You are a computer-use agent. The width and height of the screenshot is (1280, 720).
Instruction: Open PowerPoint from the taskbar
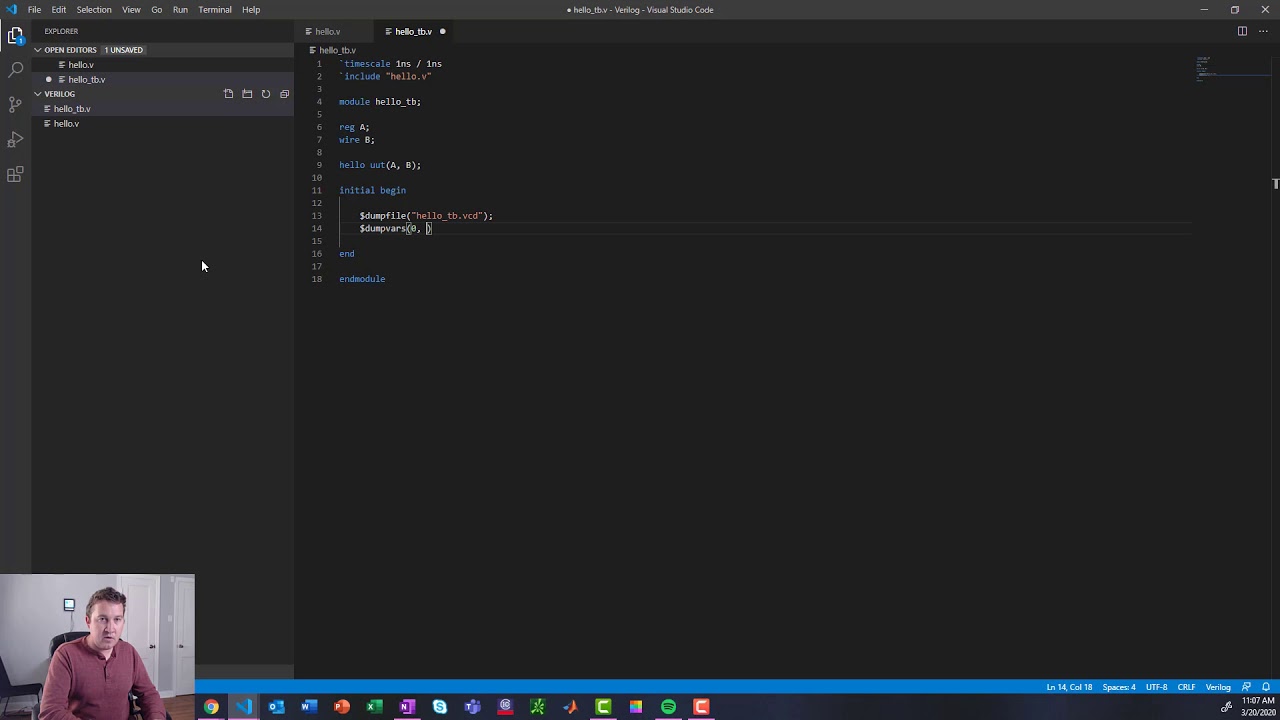pyautogui.click(x=342, y=707)
